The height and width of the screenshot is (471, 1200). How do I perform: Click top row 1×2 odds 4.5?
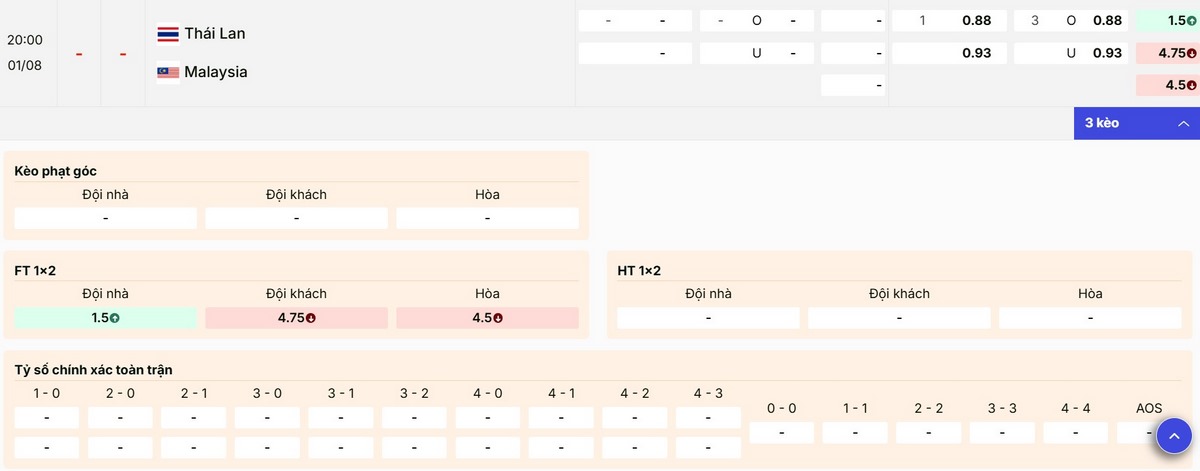click(1168, 85)
